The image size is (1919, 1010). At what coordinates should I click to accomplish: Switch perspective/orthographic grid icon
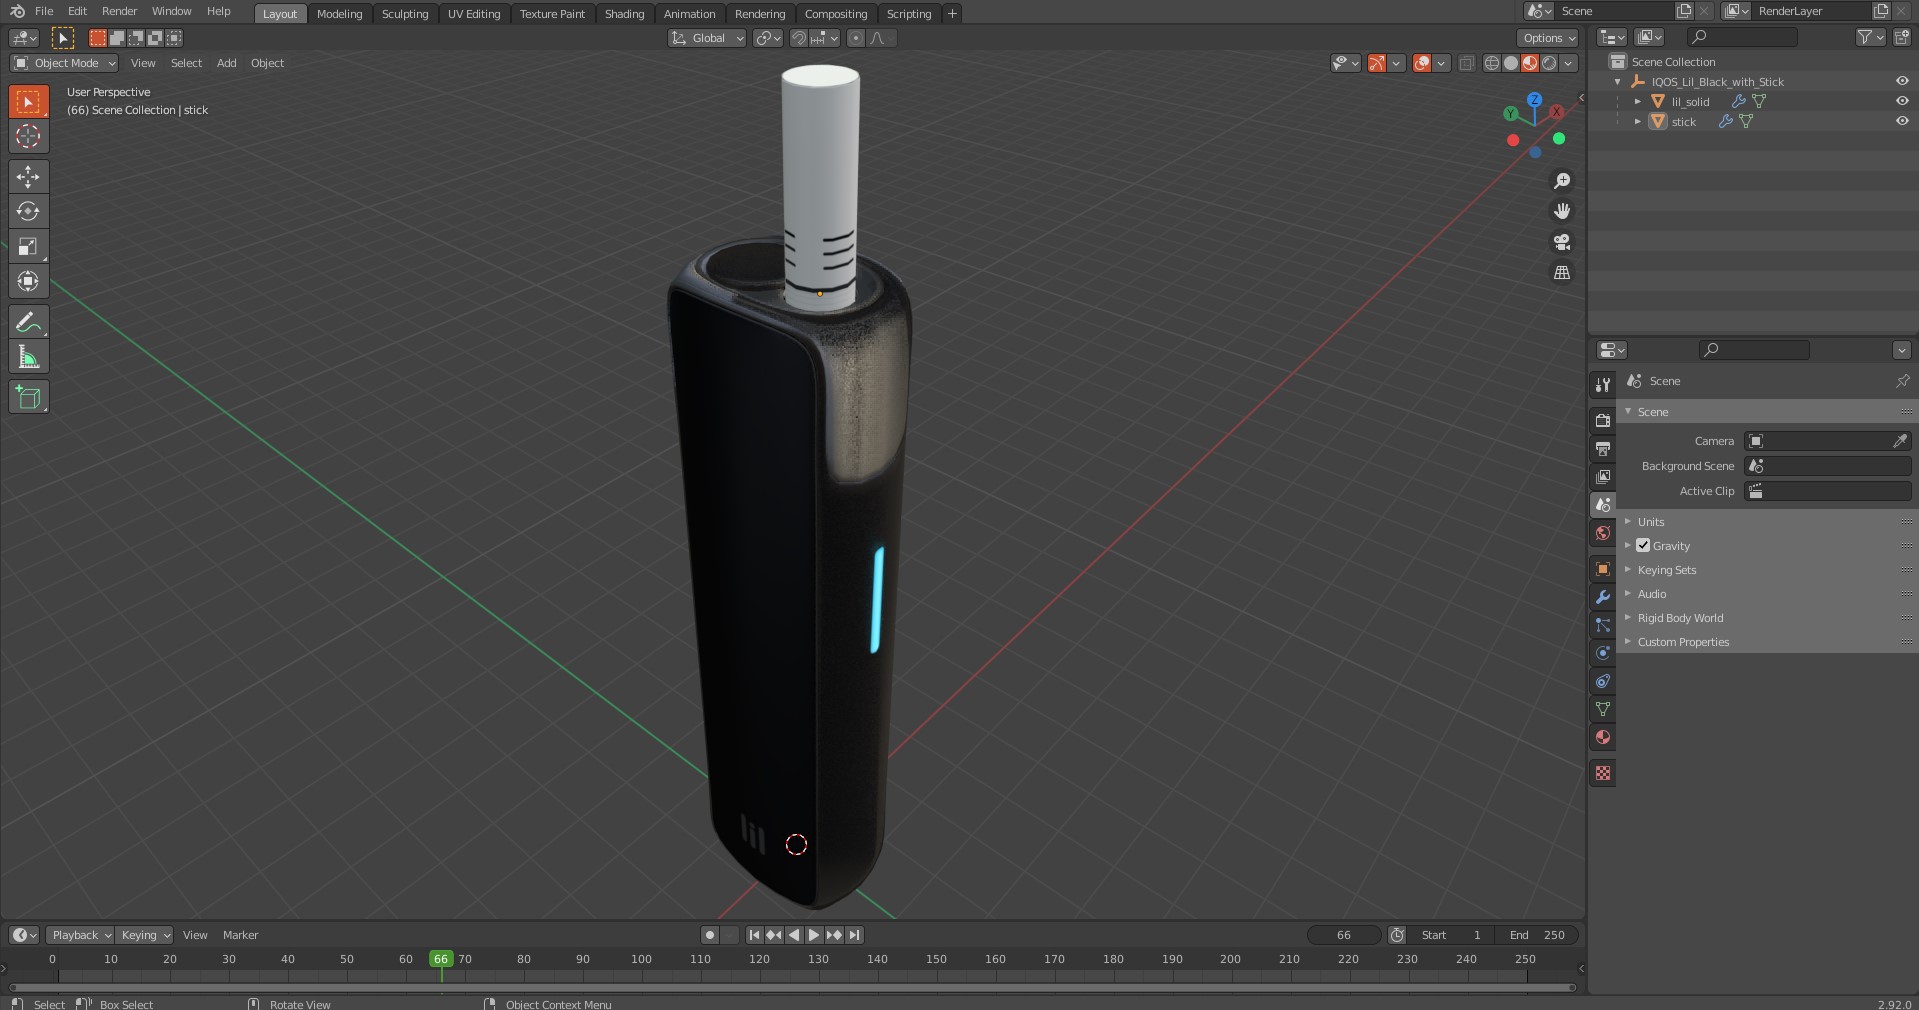(1561, 272)
